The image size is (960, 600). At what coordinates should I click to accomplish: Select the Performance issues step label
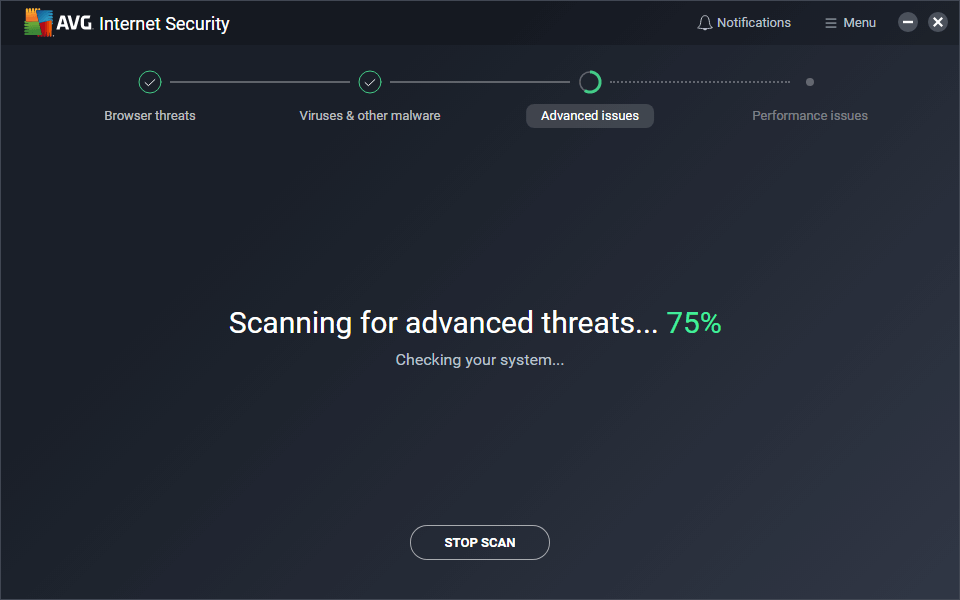click(x=810, y=116)
